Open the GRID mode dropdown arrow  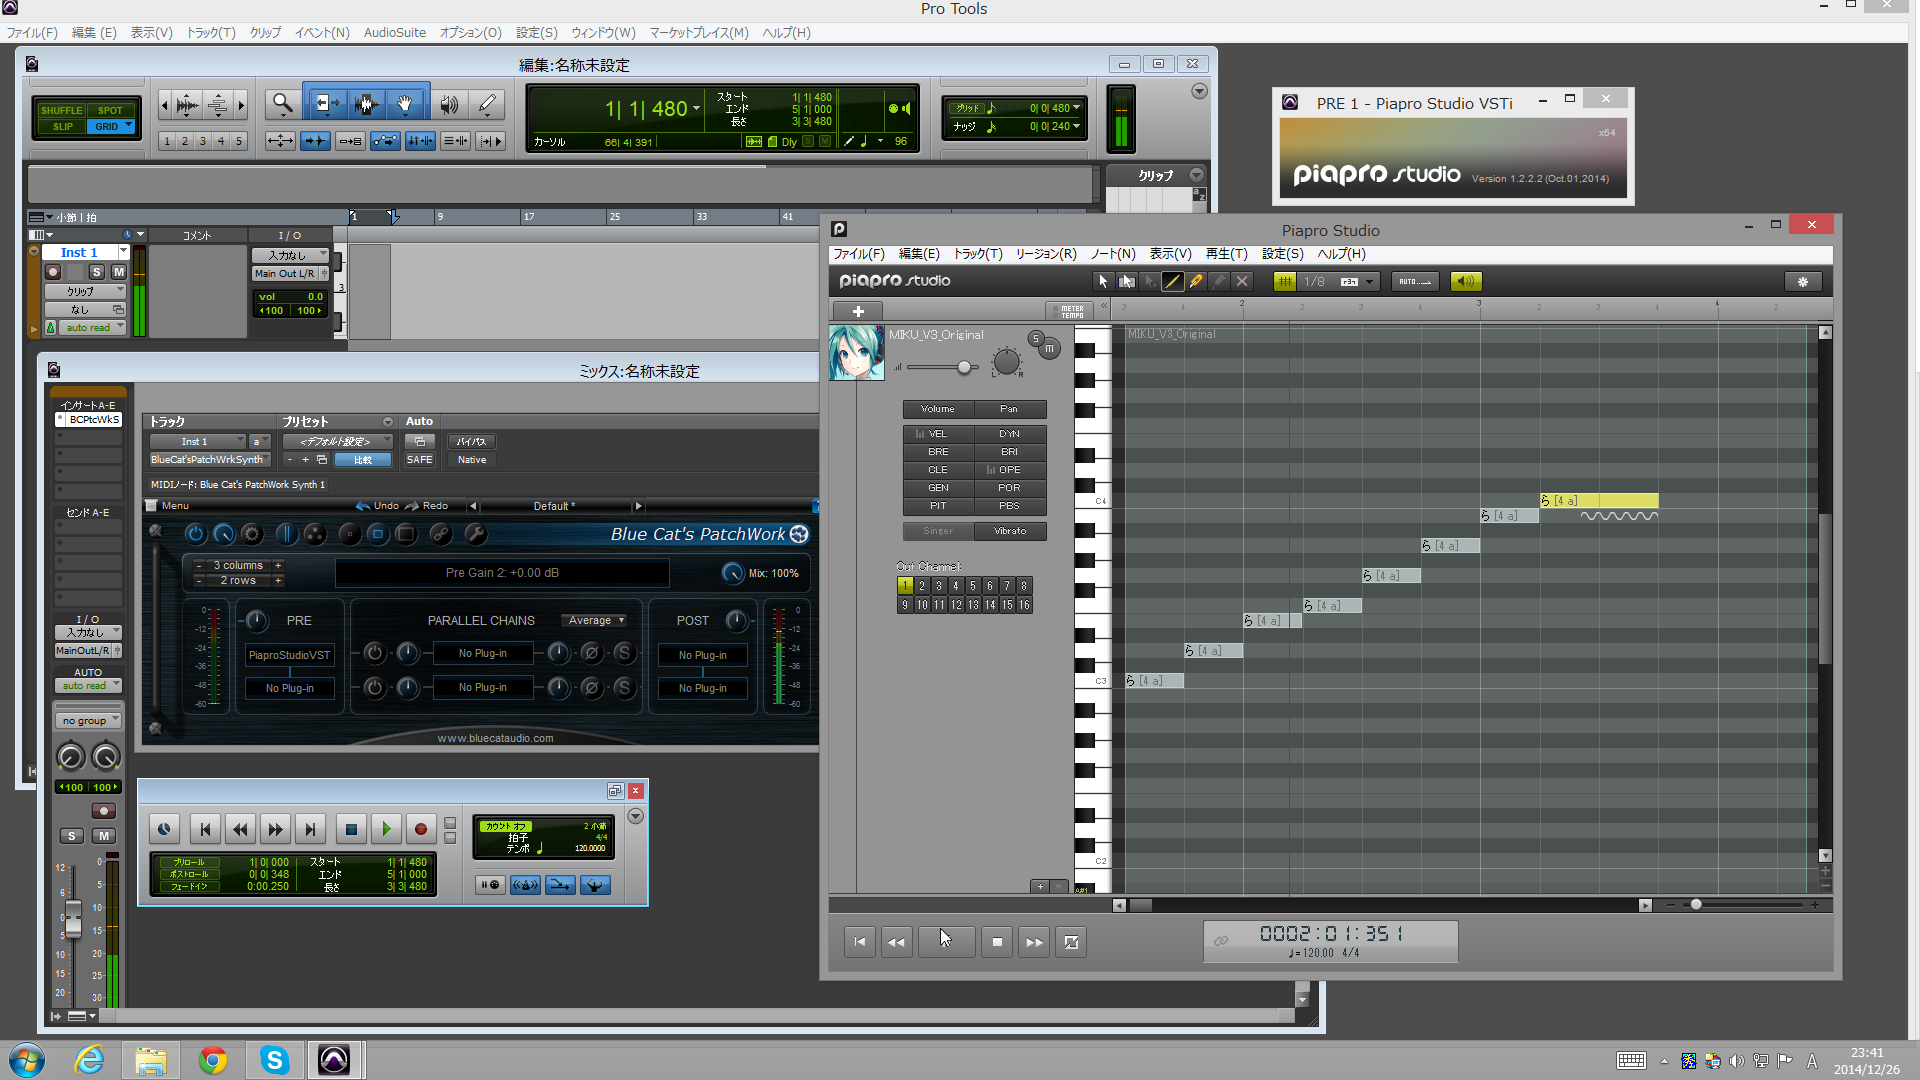click(129, 126)
